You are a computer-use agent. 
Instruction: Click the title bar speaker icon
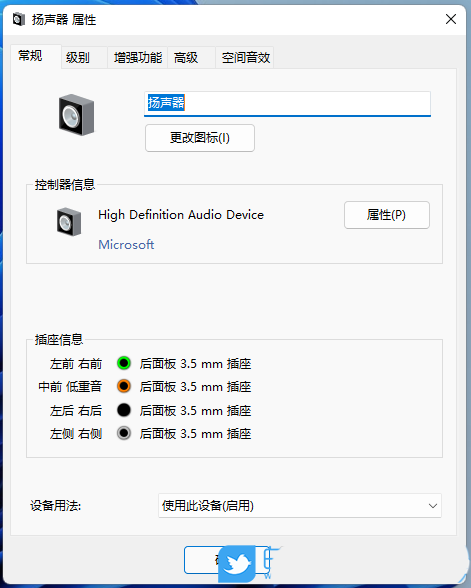18,19
